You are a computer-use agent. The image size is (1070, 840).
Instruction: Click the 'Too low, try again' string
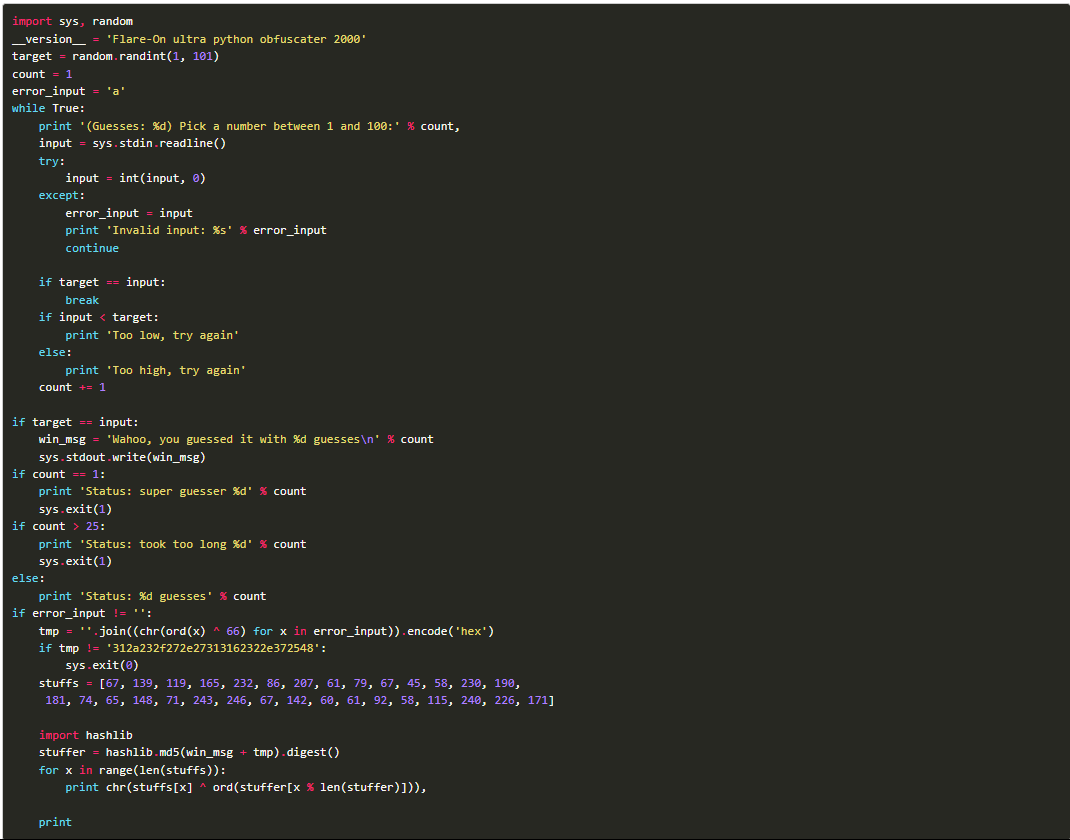(x=172, y=335)
